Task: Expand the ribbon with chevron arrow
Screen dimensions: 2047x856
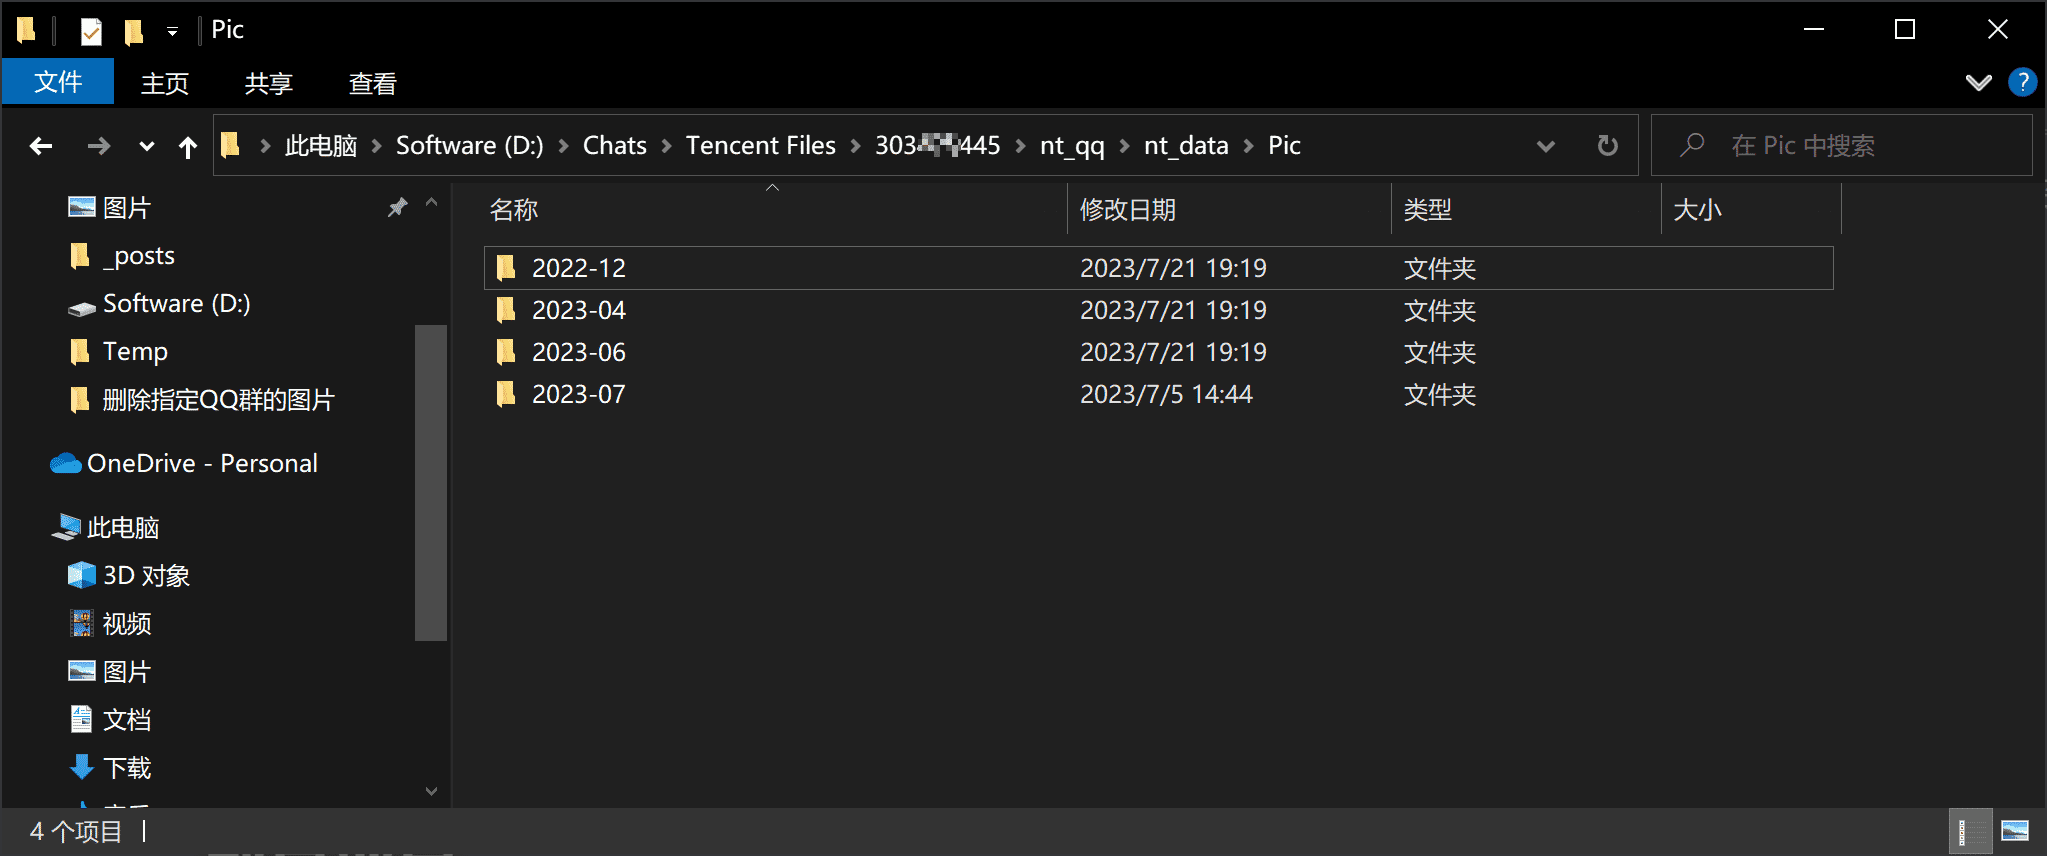Action: pos(1978,82)
